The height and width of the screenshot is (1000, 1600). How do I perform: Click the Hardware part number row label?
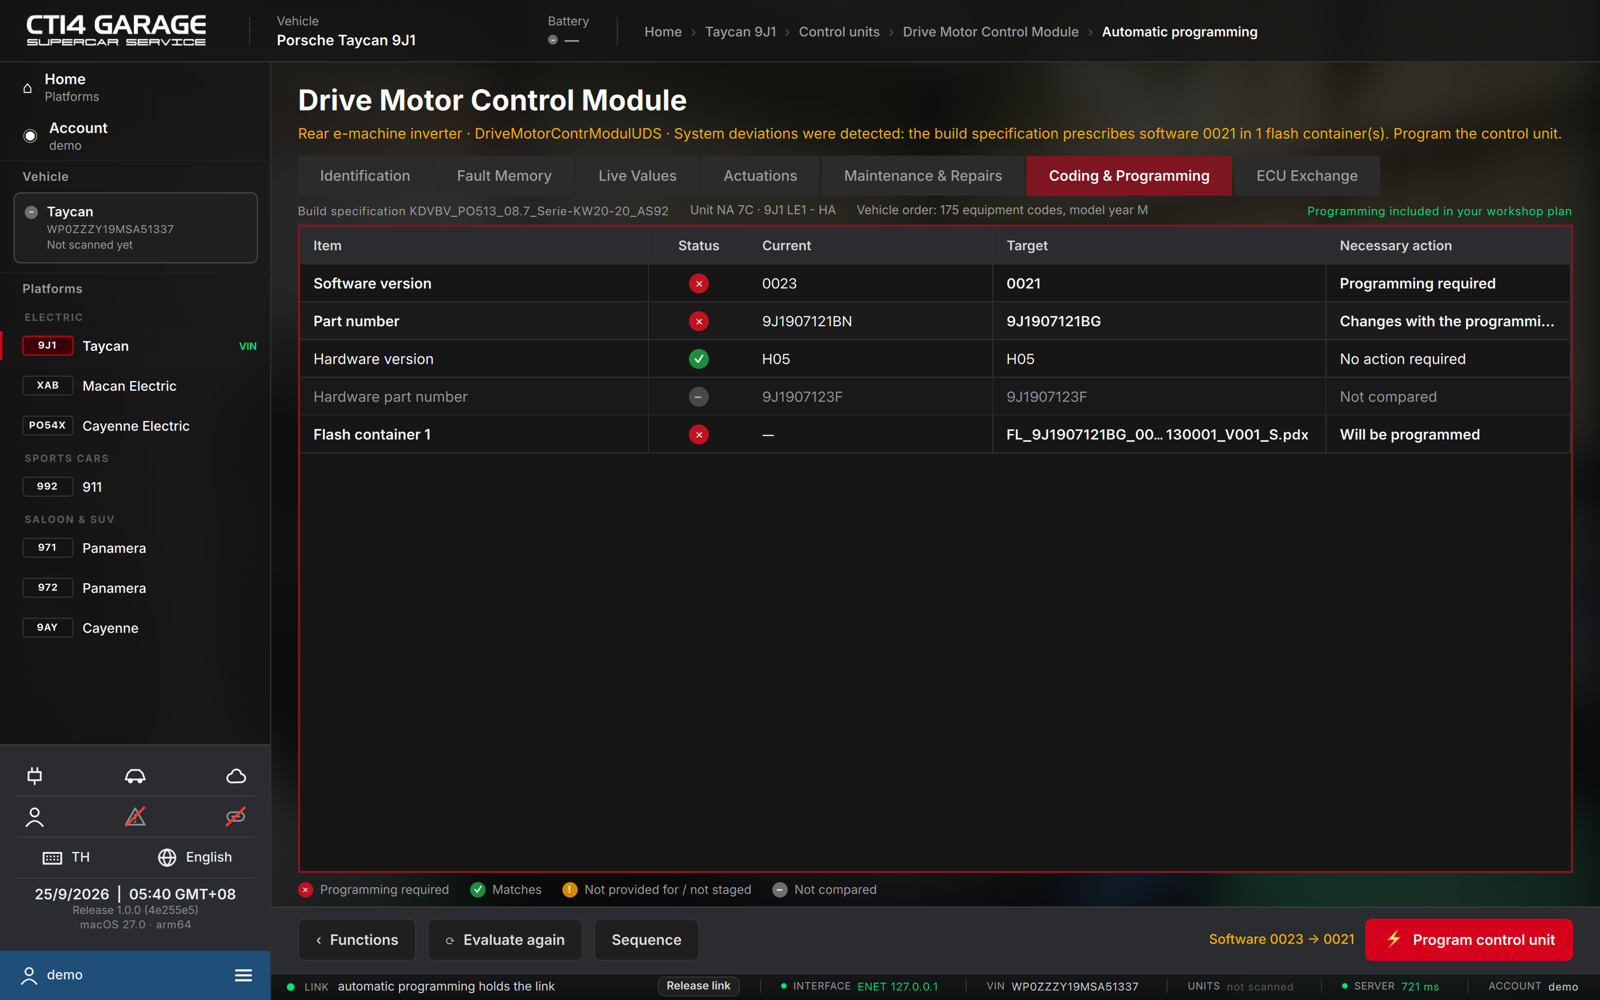[390, 397]
